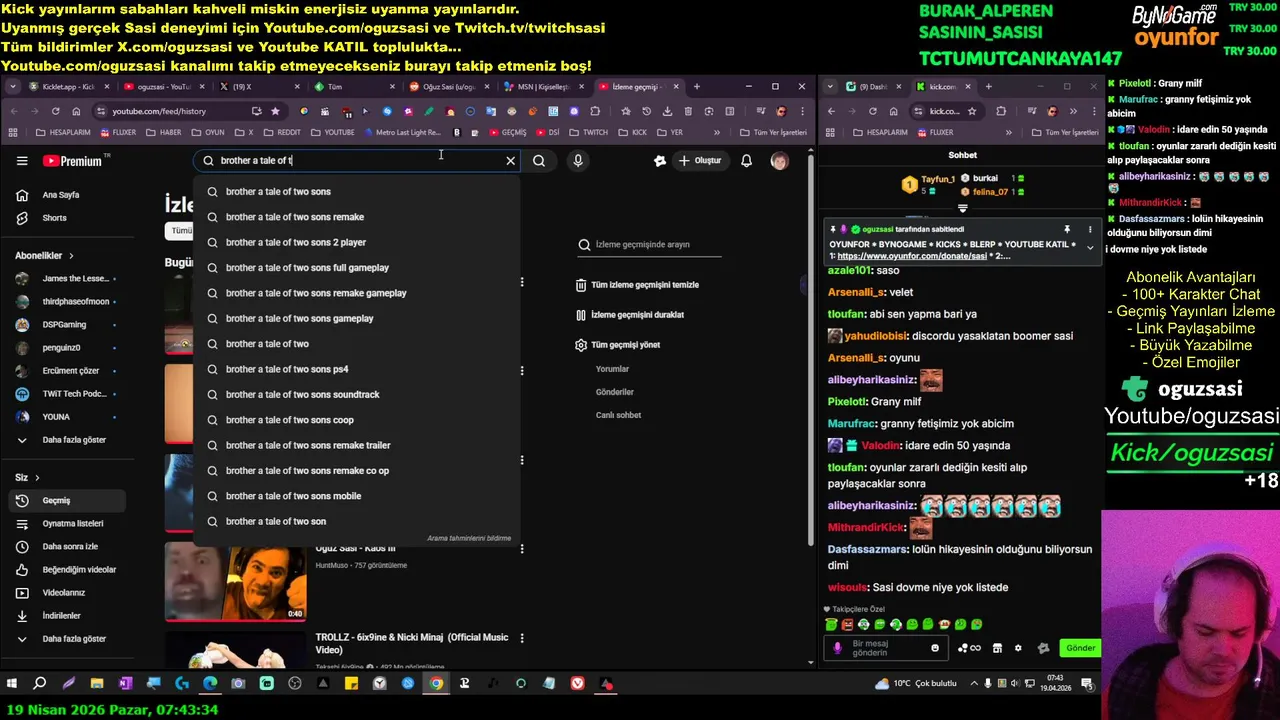Screen dimensions: 1280x720
Task: Open İndirilenler downloads in sidebar
Action: tap(66, 615)
